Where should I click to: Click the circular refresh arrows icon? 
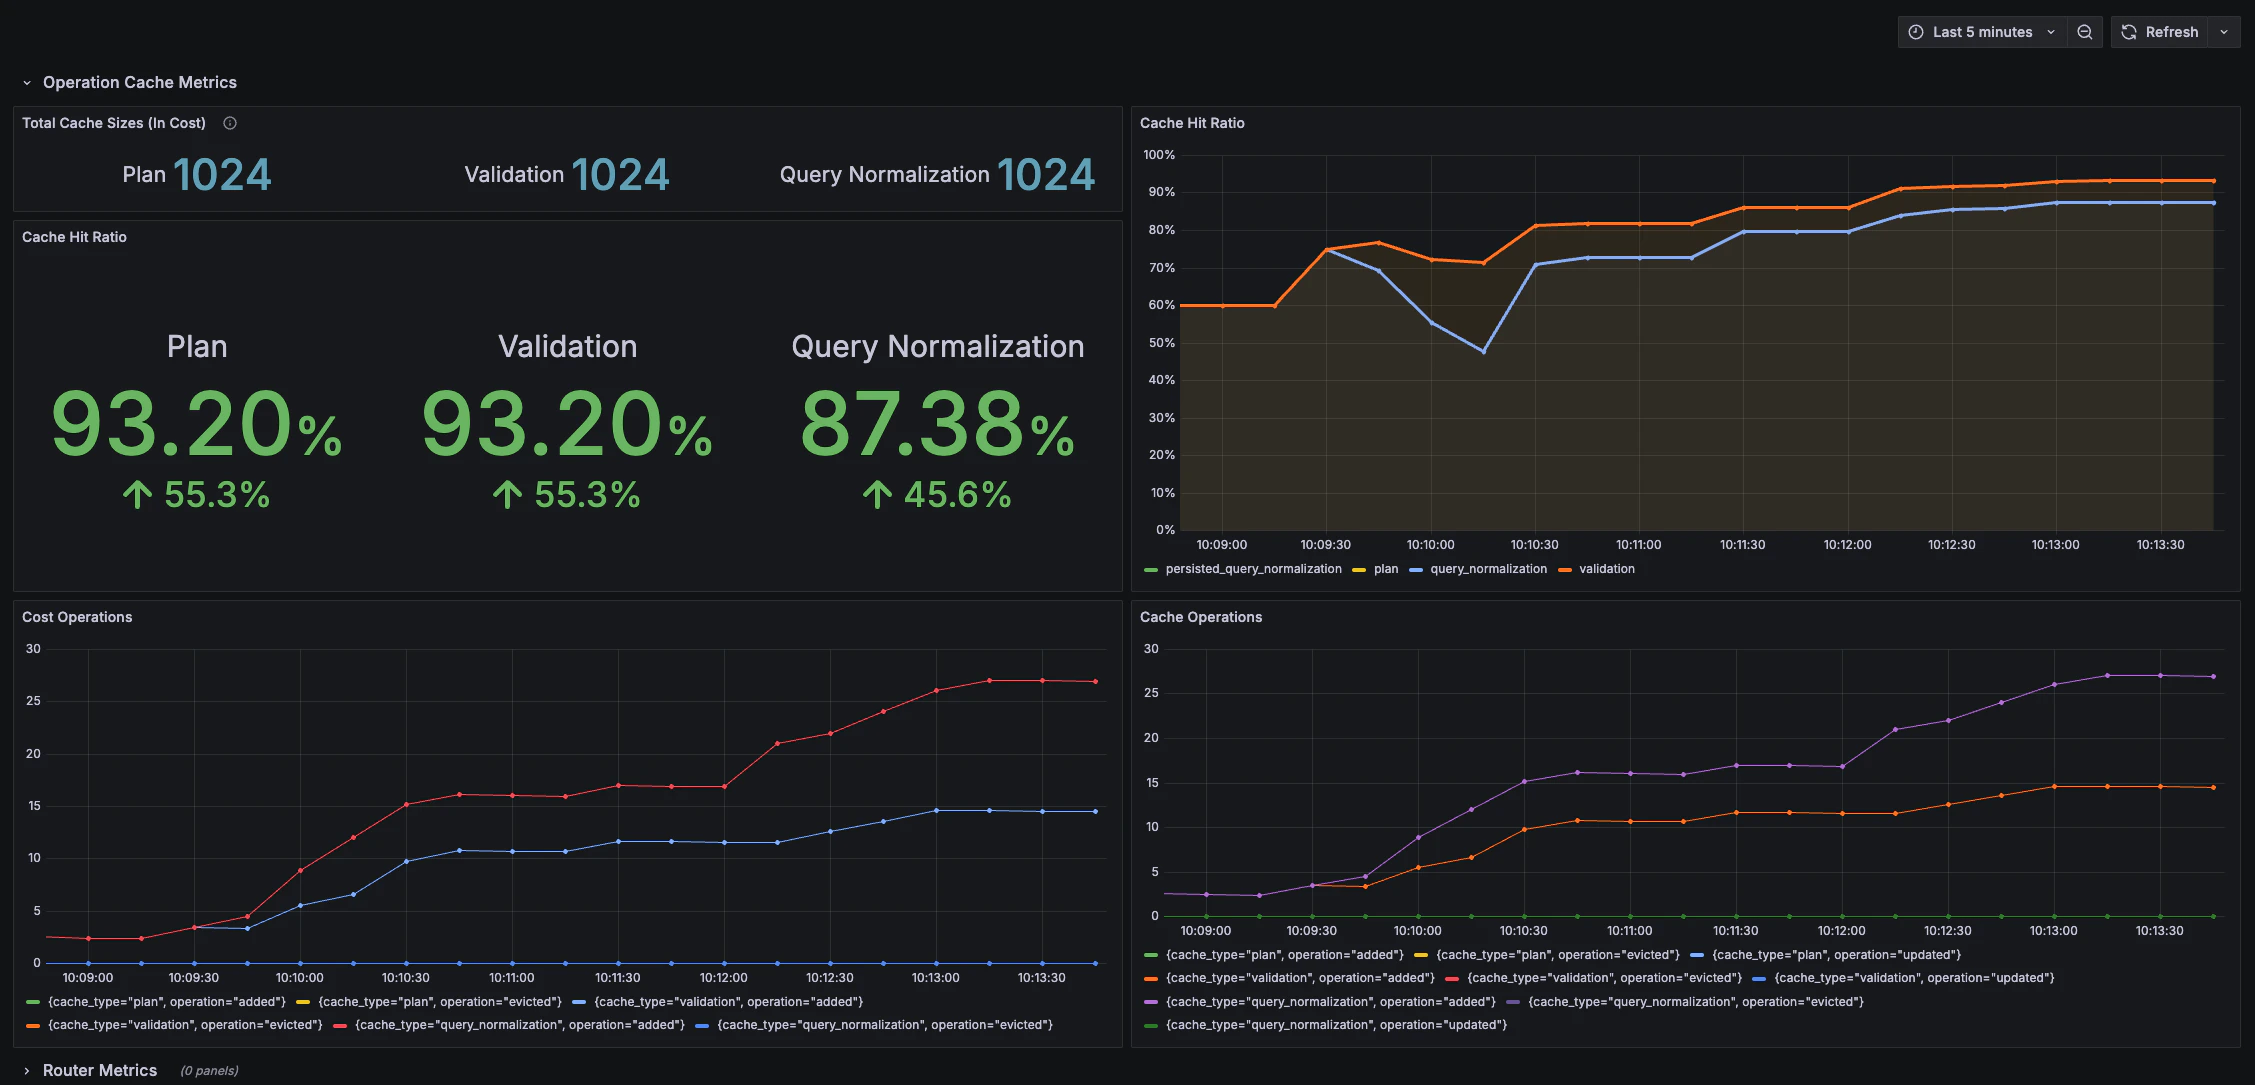[2128, 31]
